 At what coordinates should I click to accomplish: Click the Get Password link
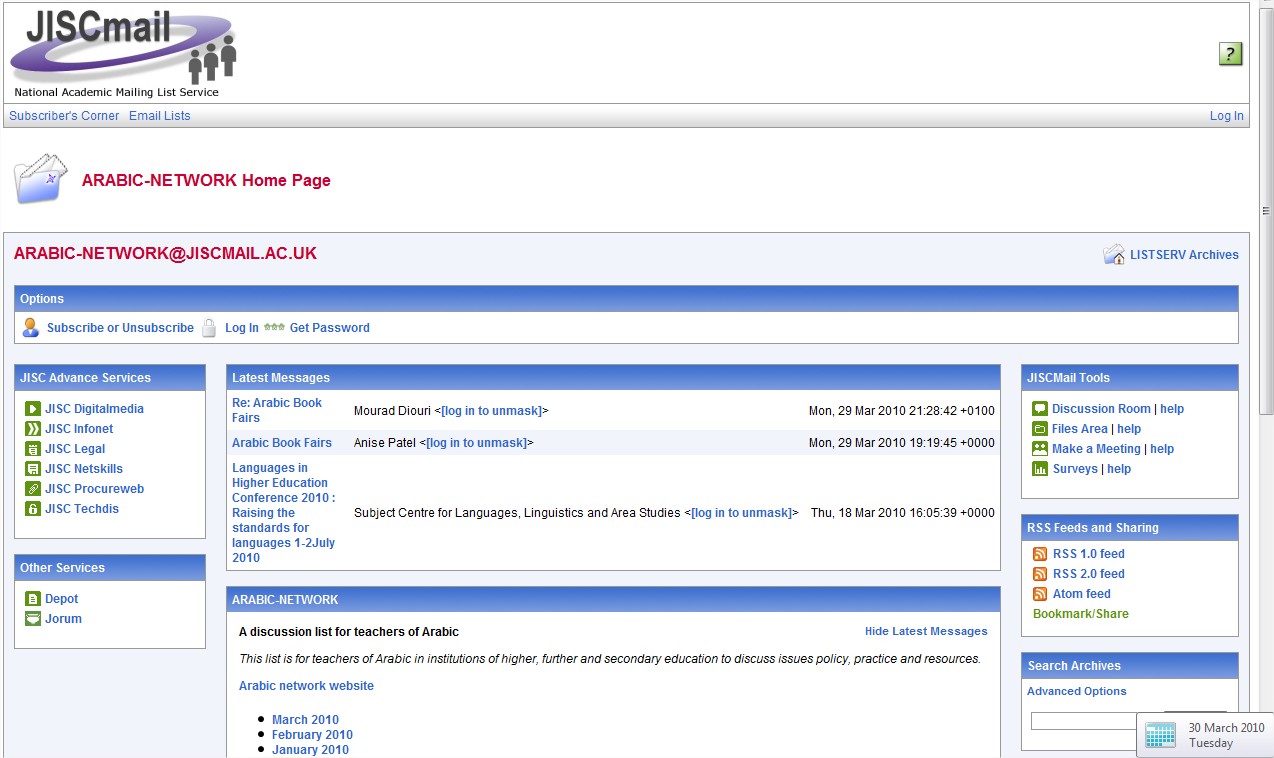(x=329, y=328)
